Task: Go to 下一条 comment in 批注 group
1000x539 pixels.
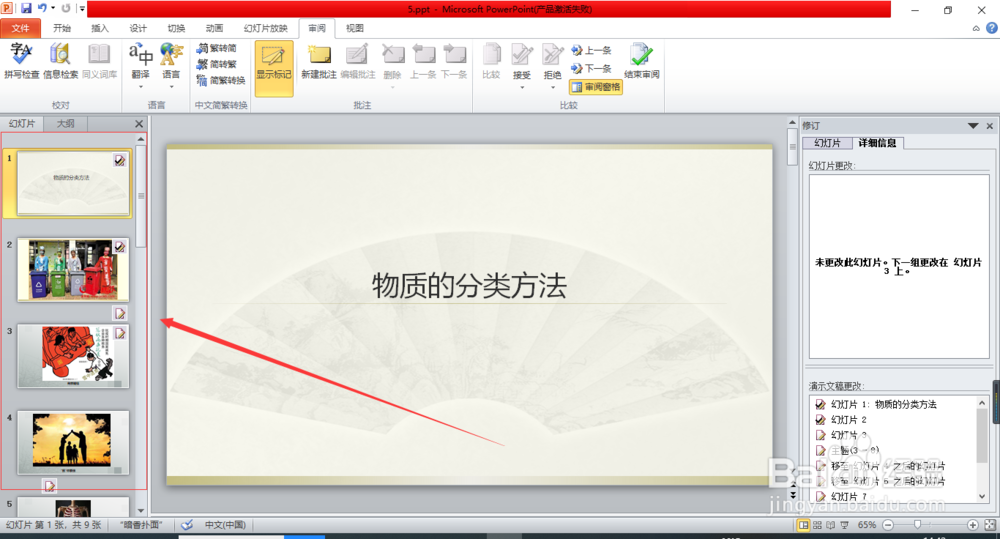Action: (454, 61)
